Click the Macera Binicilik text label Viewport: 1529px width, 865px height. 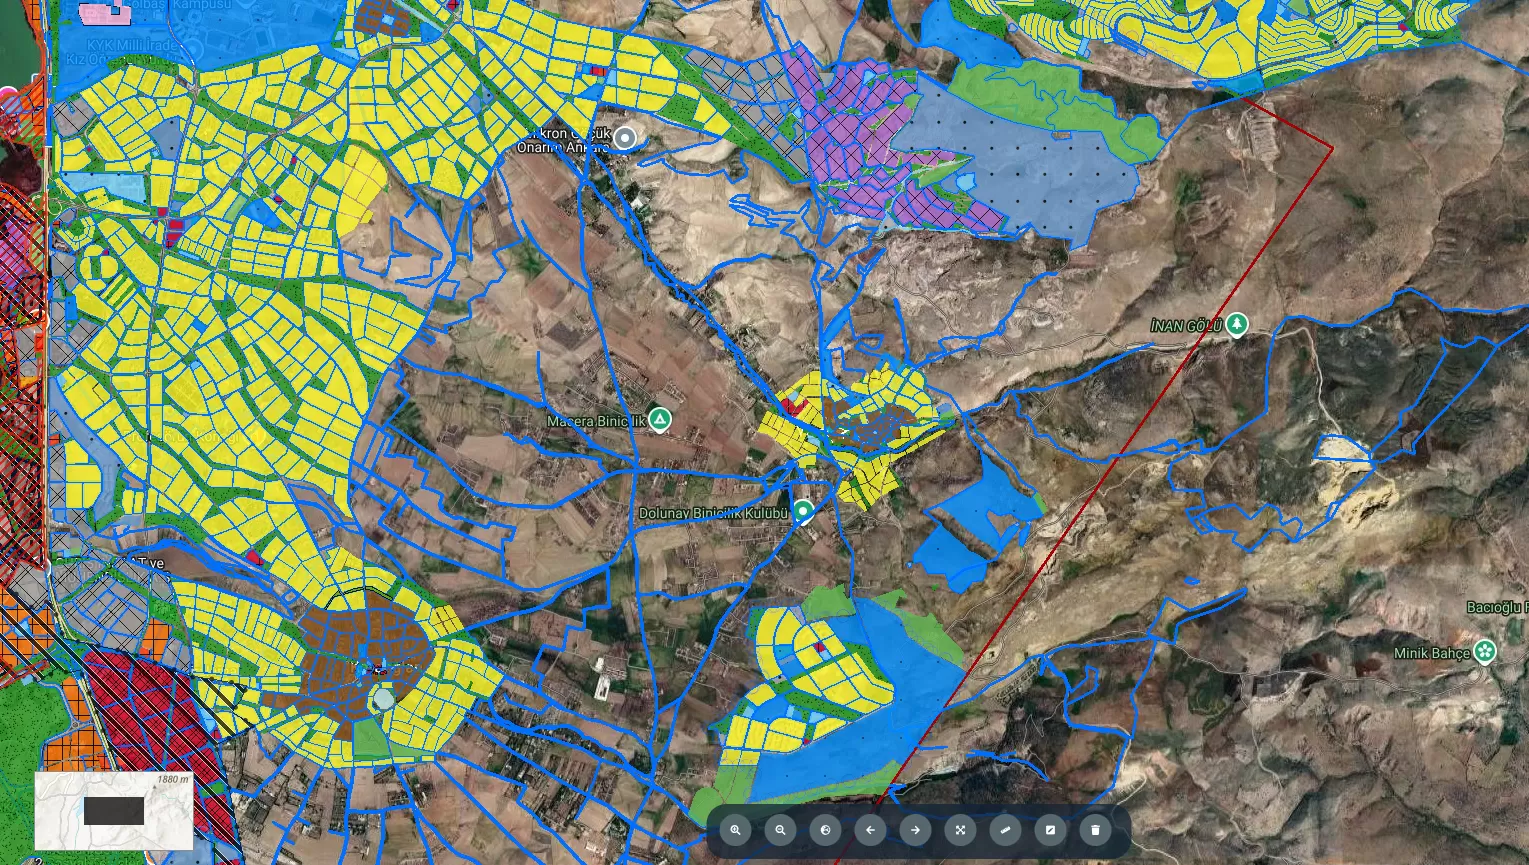596,421
